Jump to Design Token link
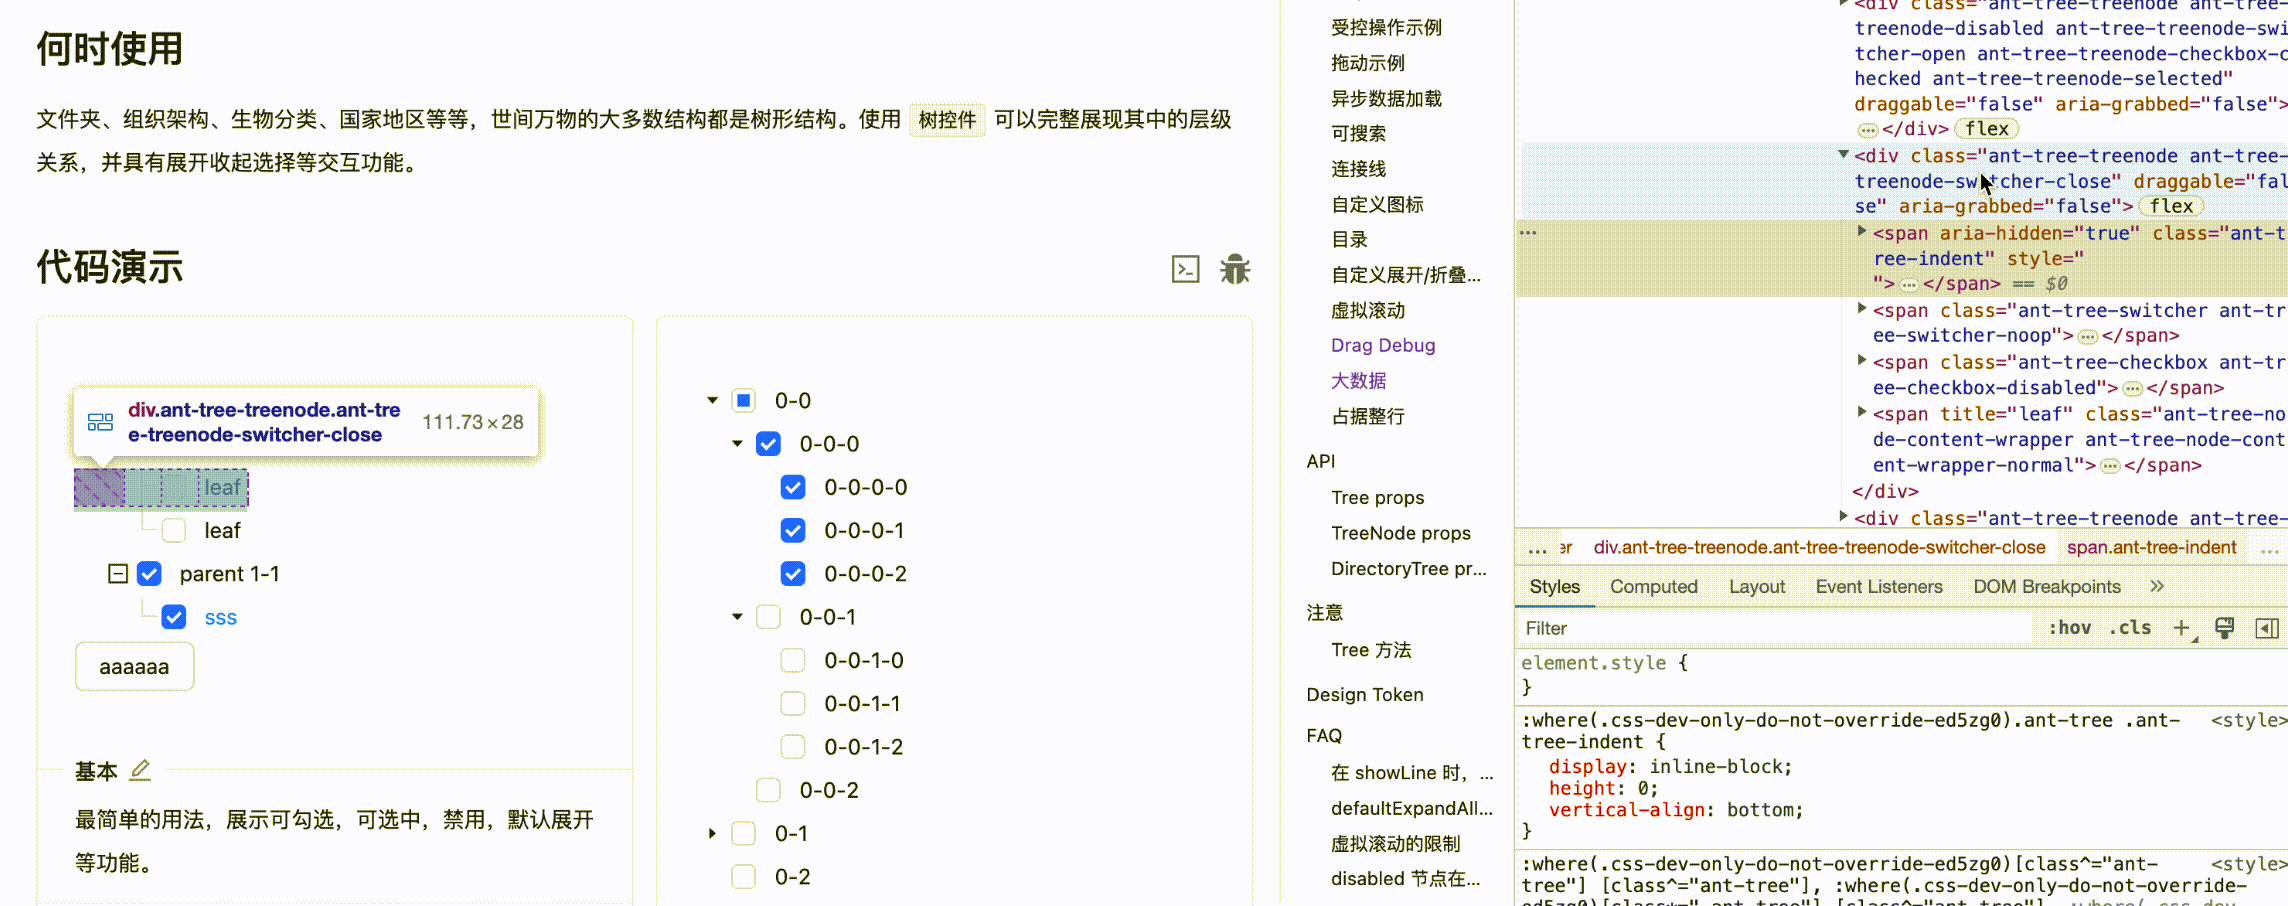 coord(1364,694)
